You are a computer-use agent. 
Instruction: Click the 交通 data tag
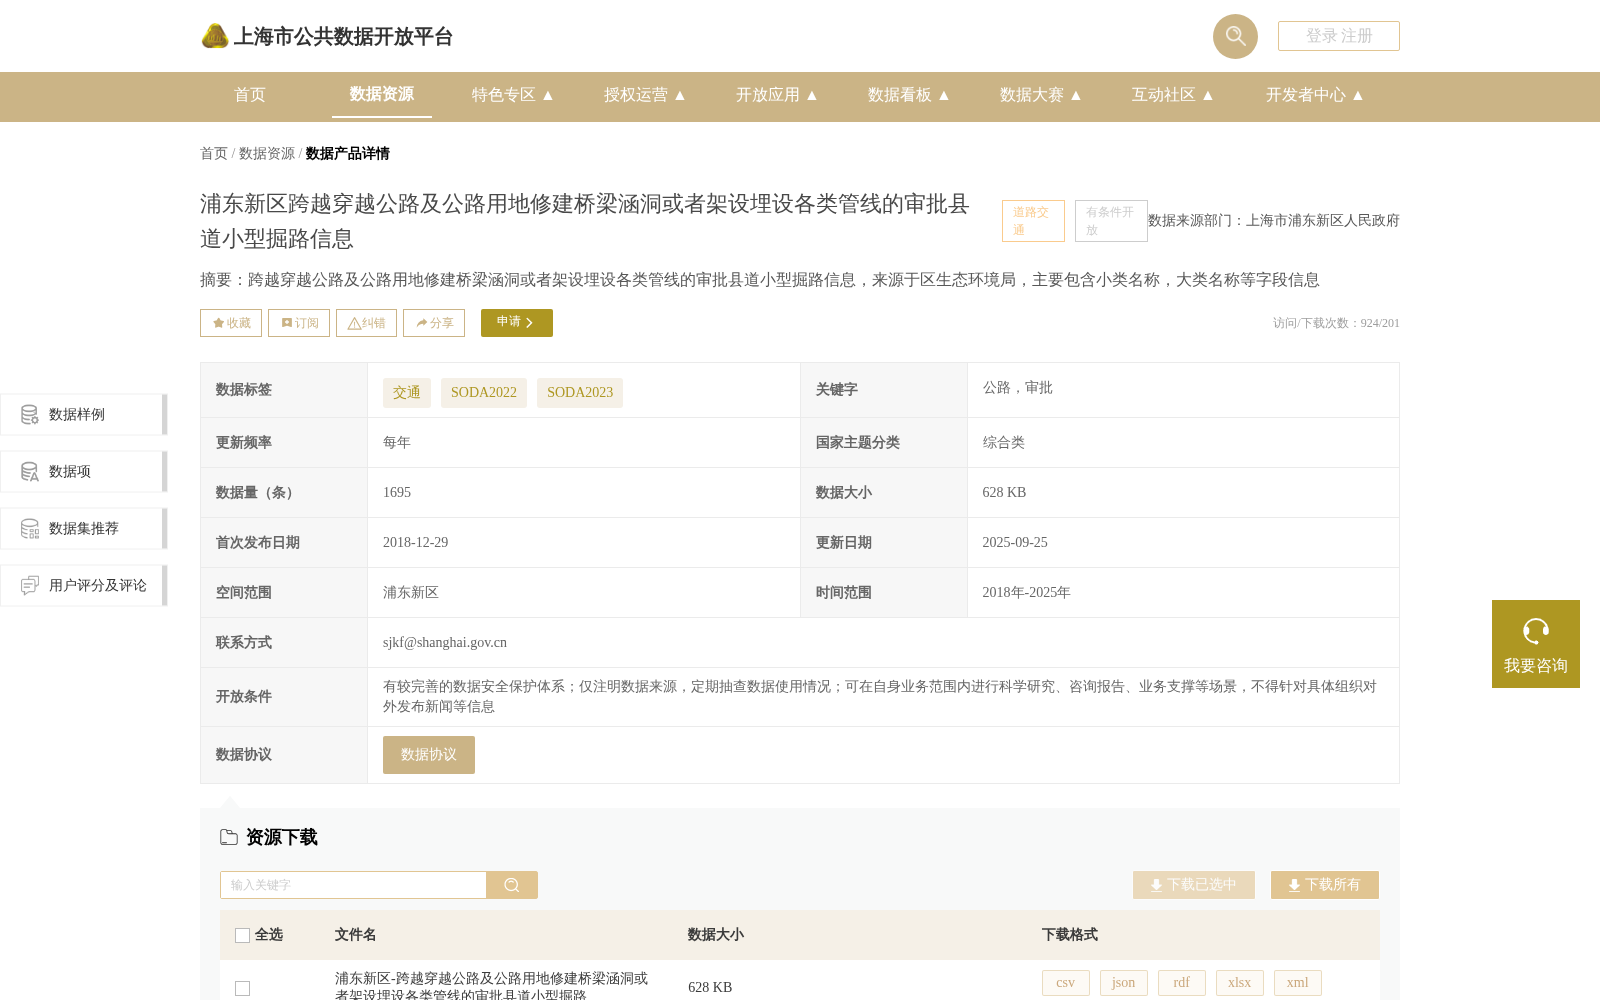407,393
